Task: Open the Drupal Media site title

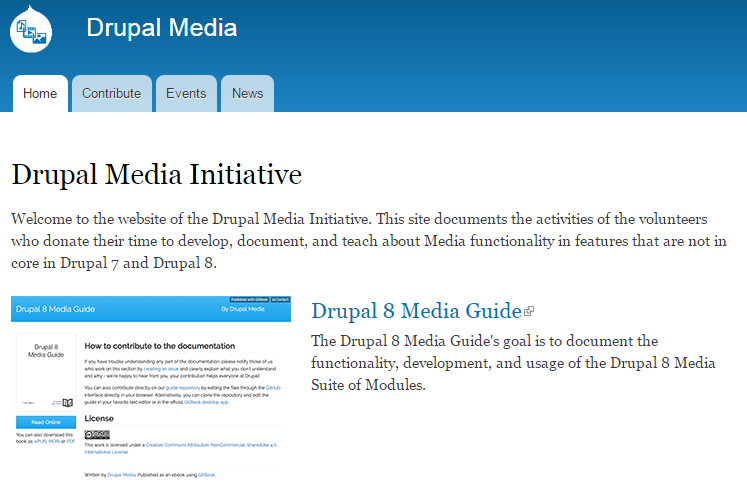Action: coord(162,28)
